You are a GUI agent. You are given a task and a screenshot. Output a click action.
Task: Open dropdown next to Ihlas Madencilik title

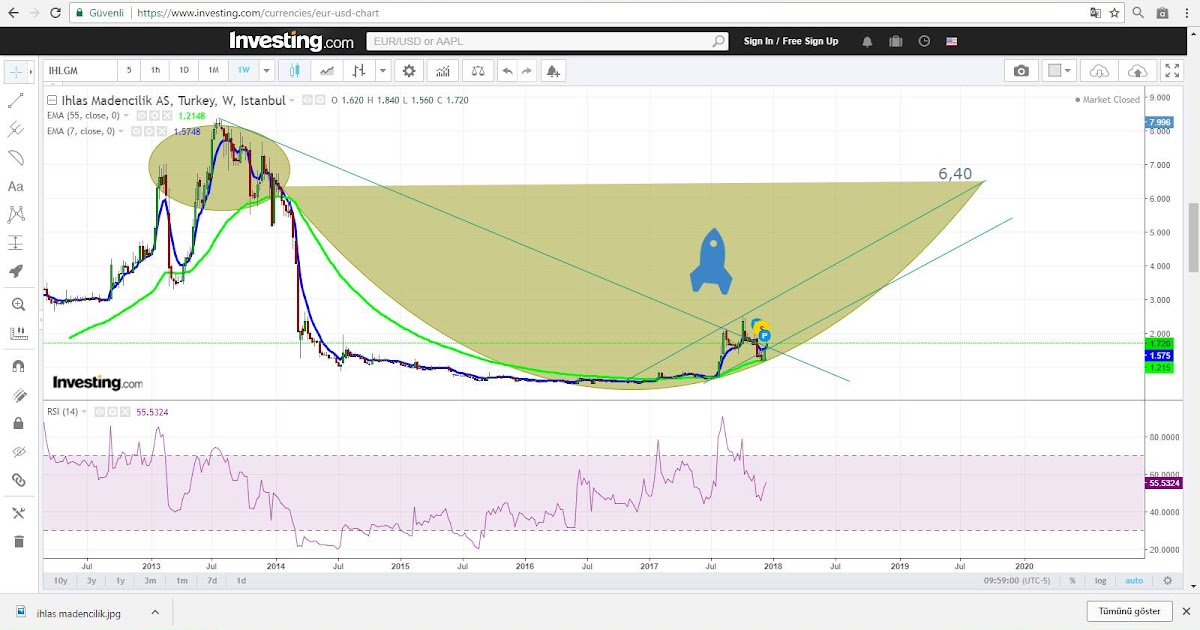click(292, 101)
